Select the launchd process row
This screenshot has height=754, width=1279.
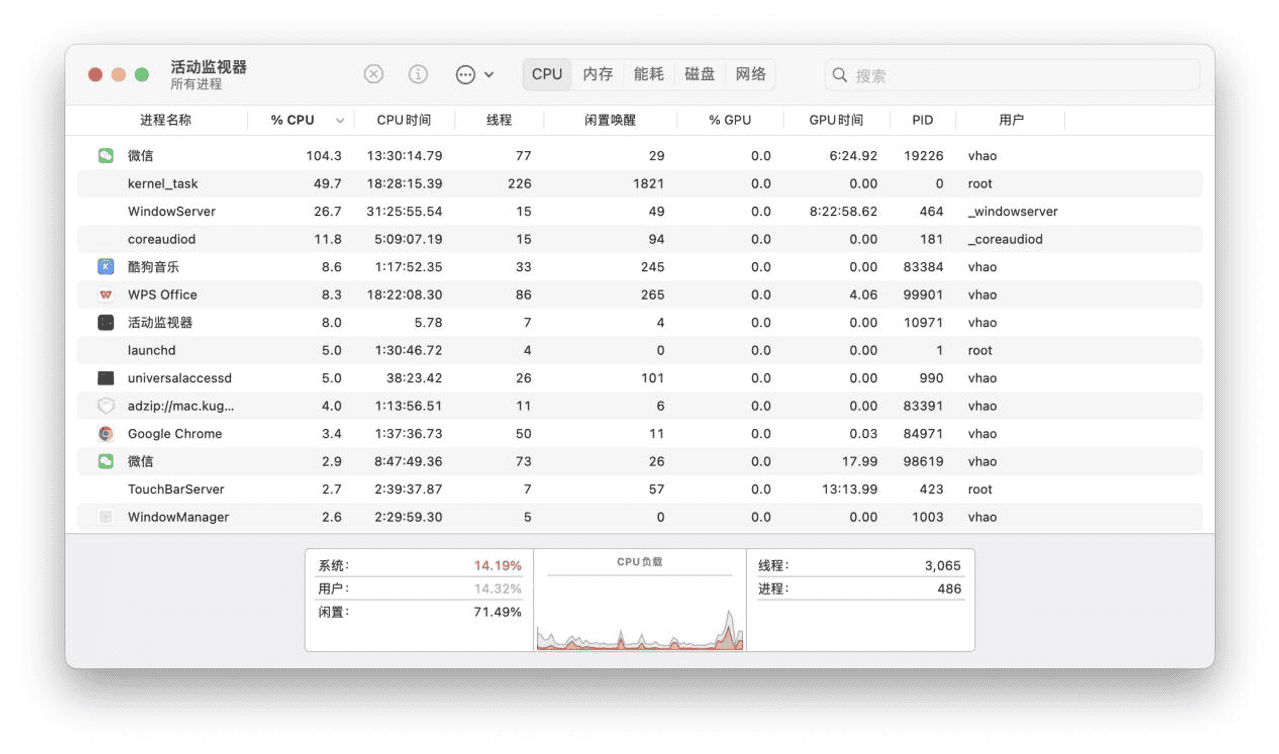(640, 351)
